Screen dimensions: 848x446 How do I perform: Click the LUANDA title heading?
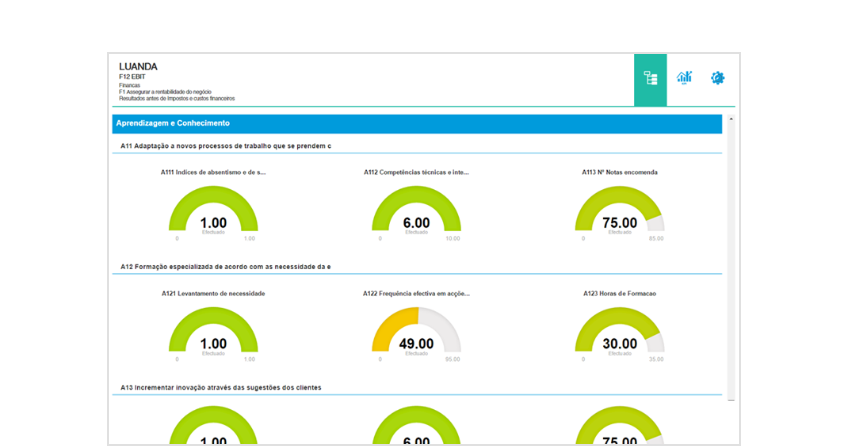click(138, 66)
